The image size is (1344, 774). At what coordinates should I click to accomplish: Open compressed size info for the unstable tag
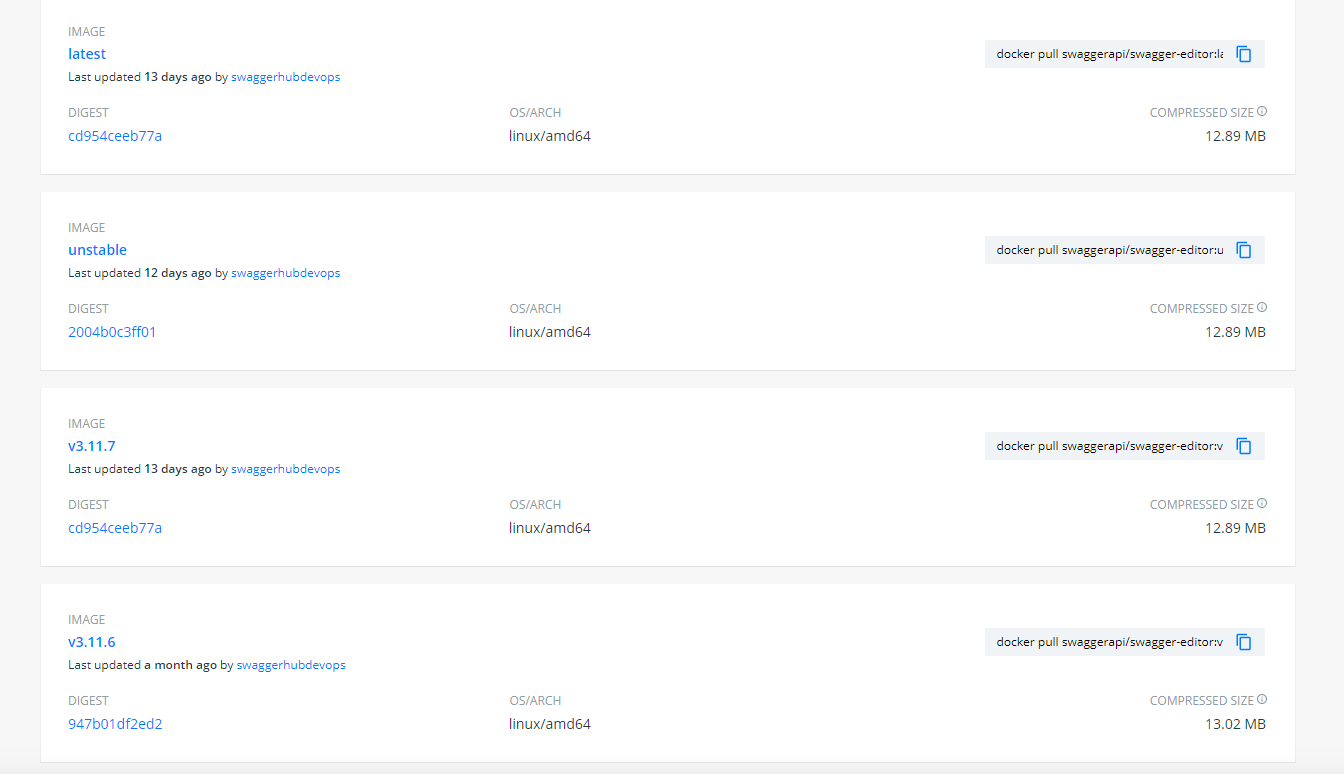[x=1262, y=306]
